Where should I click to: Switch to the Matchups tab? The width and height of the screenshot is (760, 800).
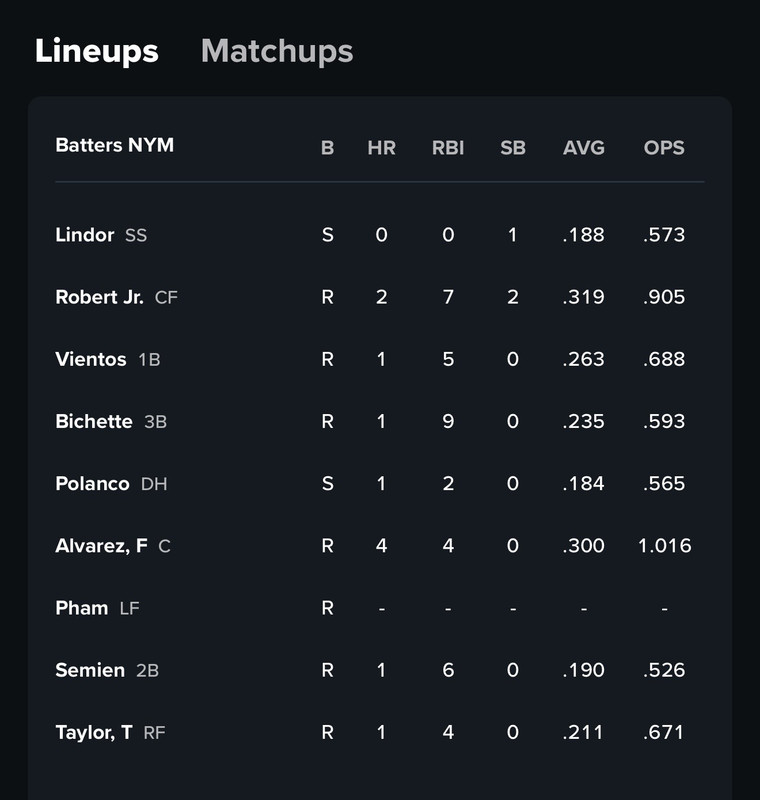[277, 52]
